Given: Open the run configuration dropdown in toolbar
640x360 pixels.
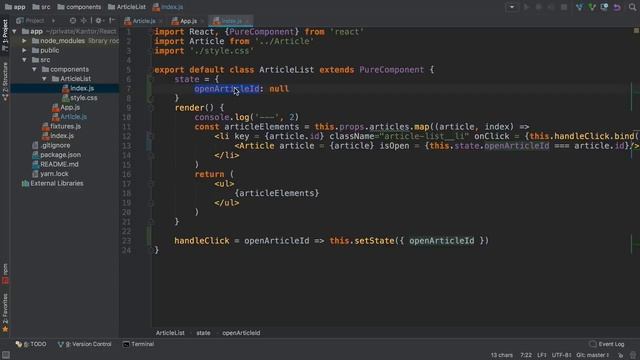Looking at the screenshot, I should pos(512,7).
